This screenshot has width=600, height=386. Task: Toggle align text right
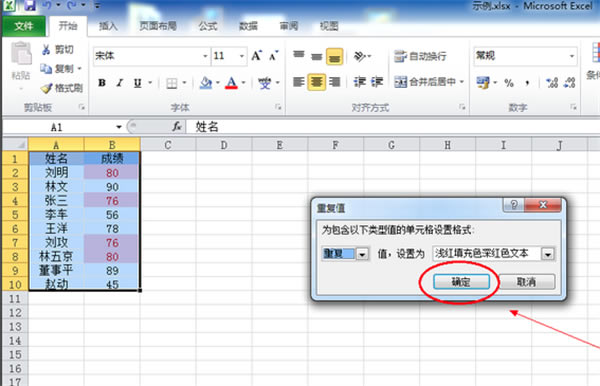point(334,82)
